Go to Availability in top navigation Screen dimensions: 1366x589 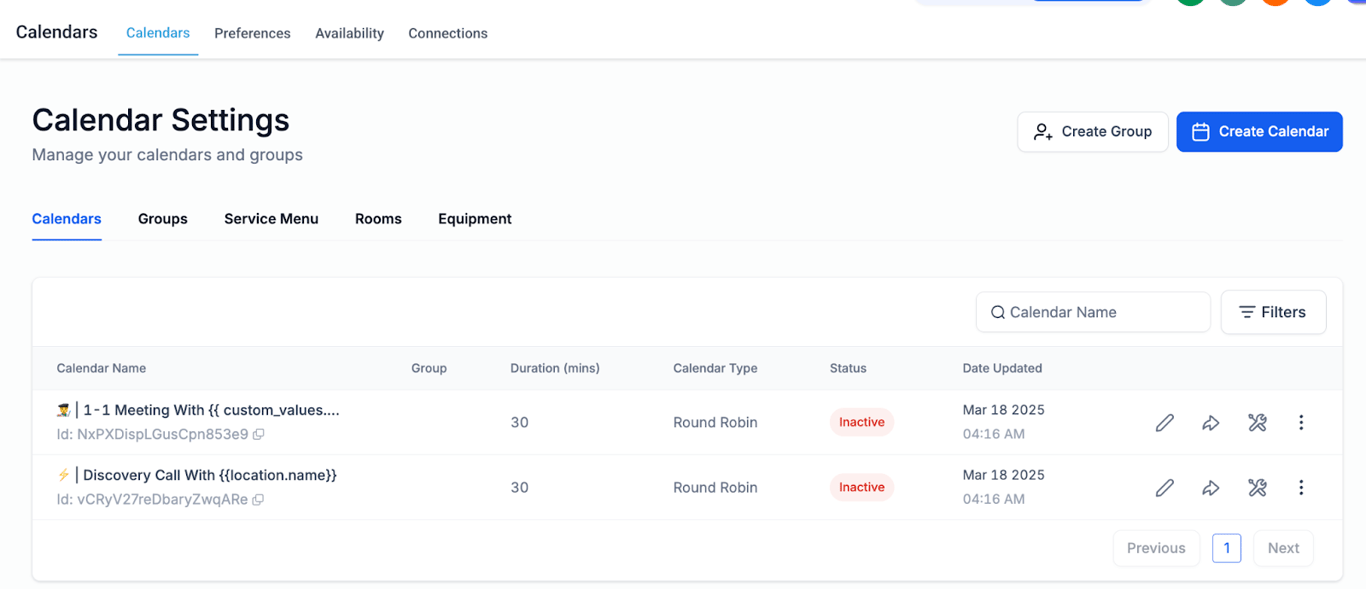coord(349,33)
